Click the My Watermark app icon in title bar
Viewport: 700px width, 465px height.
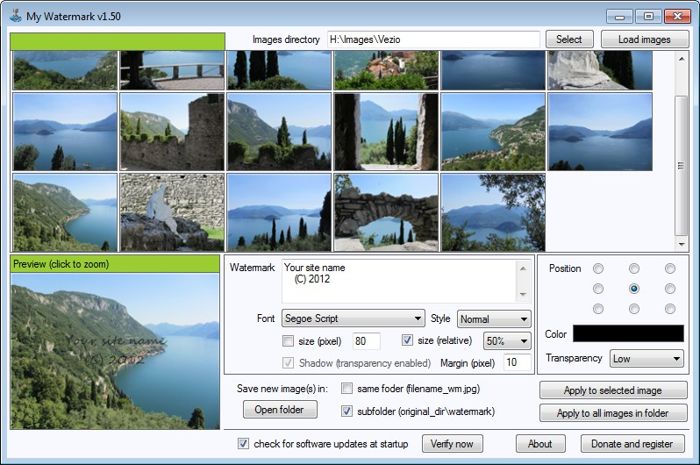(x=16, y=16)
